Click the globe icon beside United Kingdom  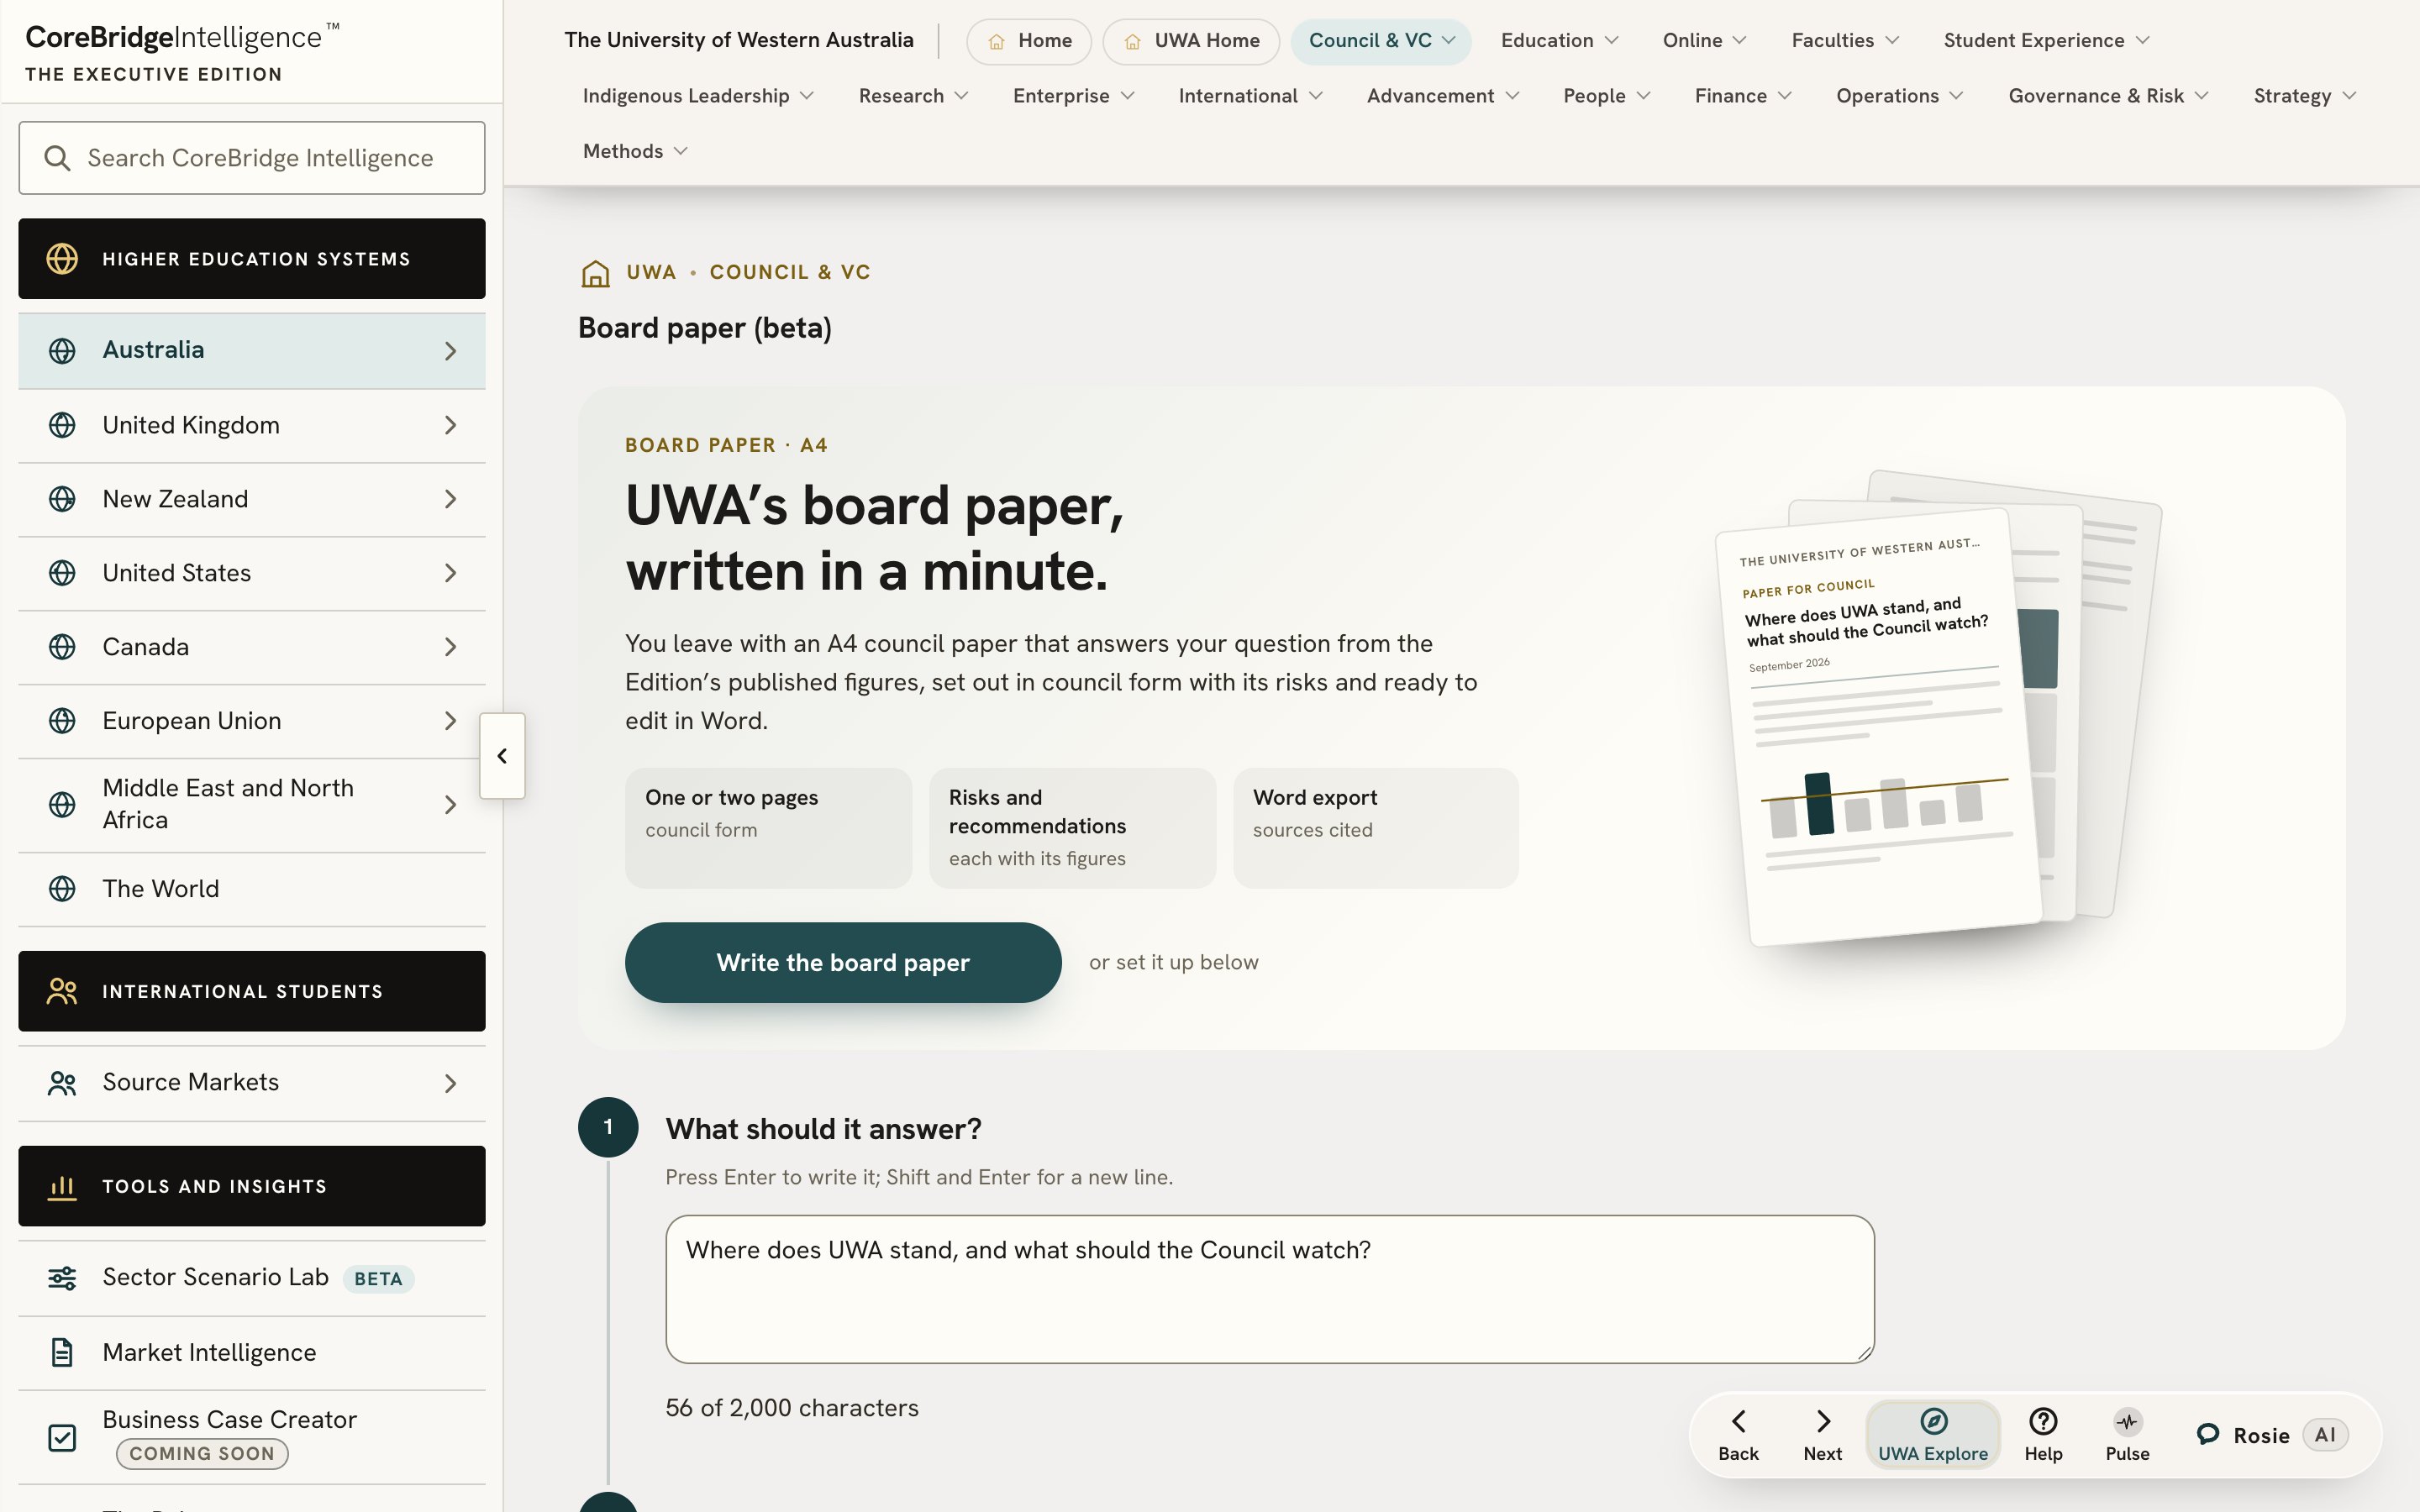(62, 425)
